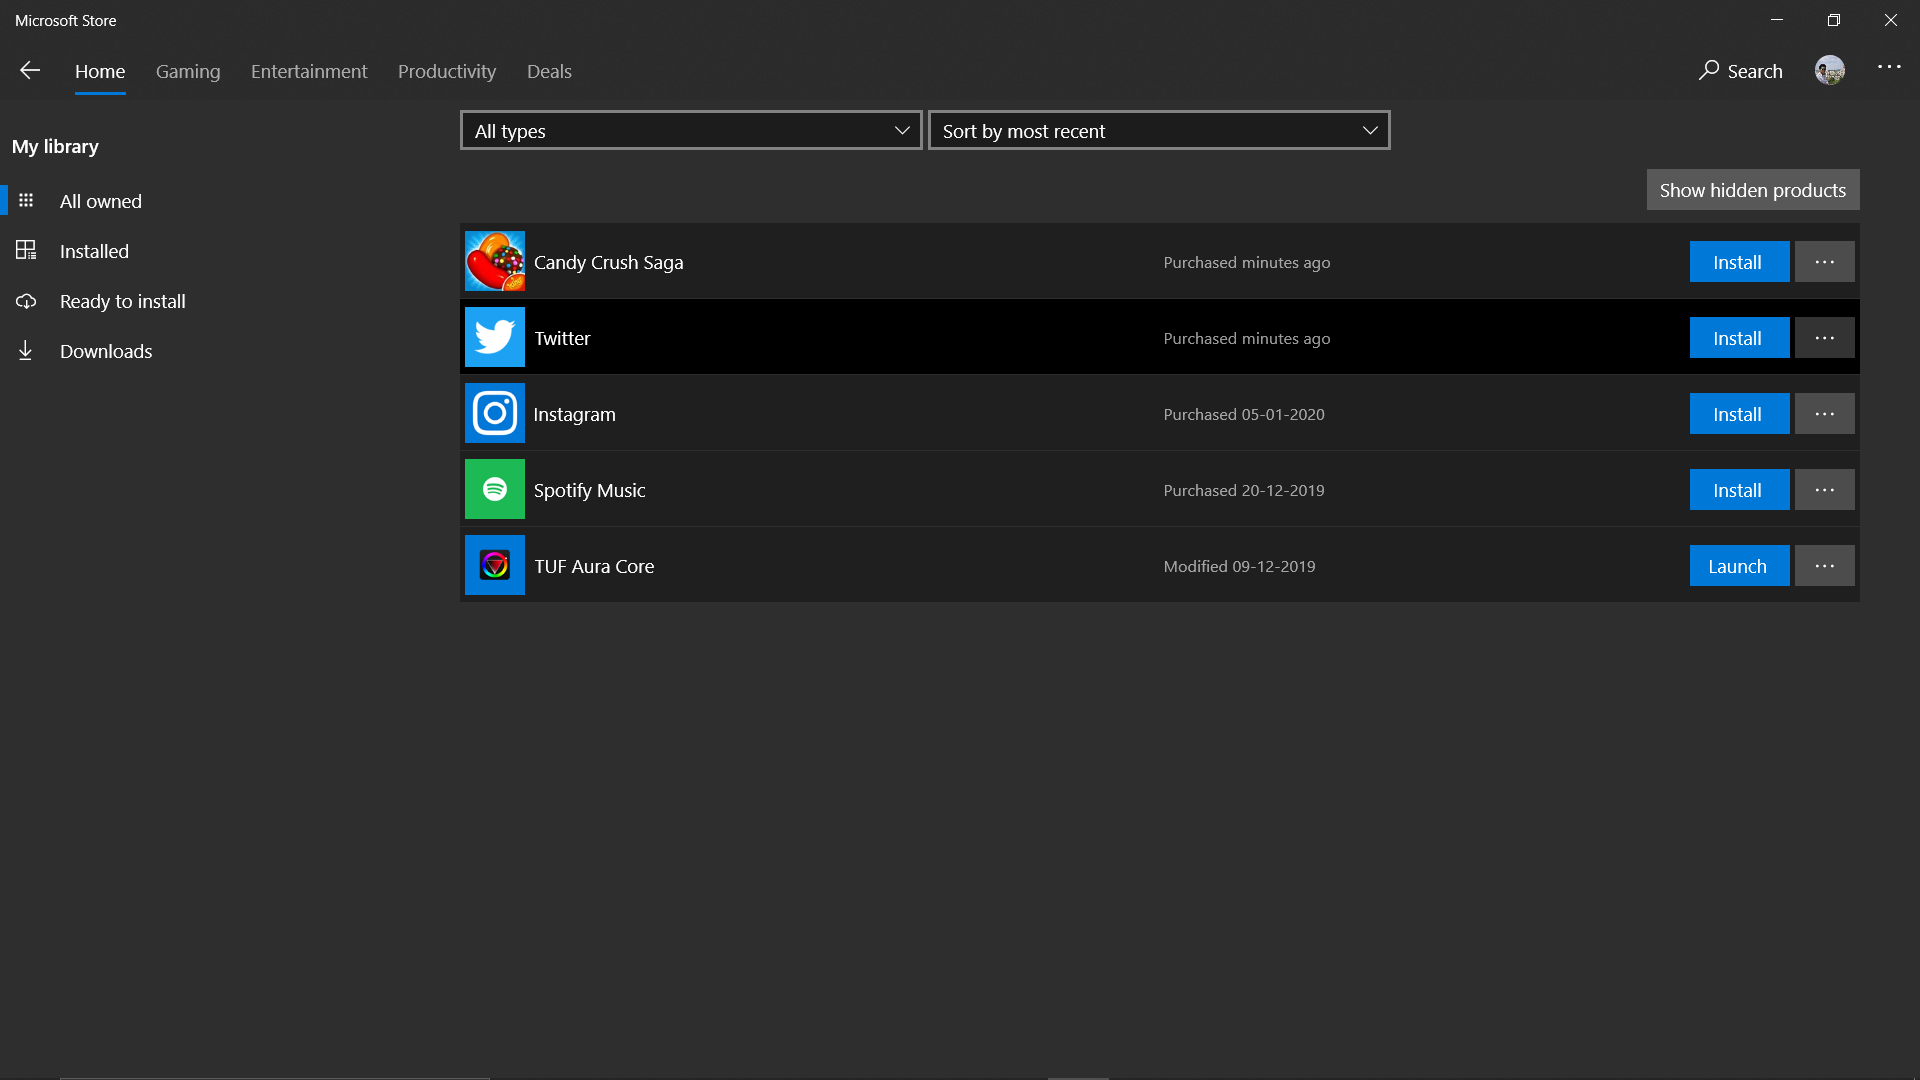Click the Twitter title text
This screenshot has width=1920, height=1080.
point(562,338)
